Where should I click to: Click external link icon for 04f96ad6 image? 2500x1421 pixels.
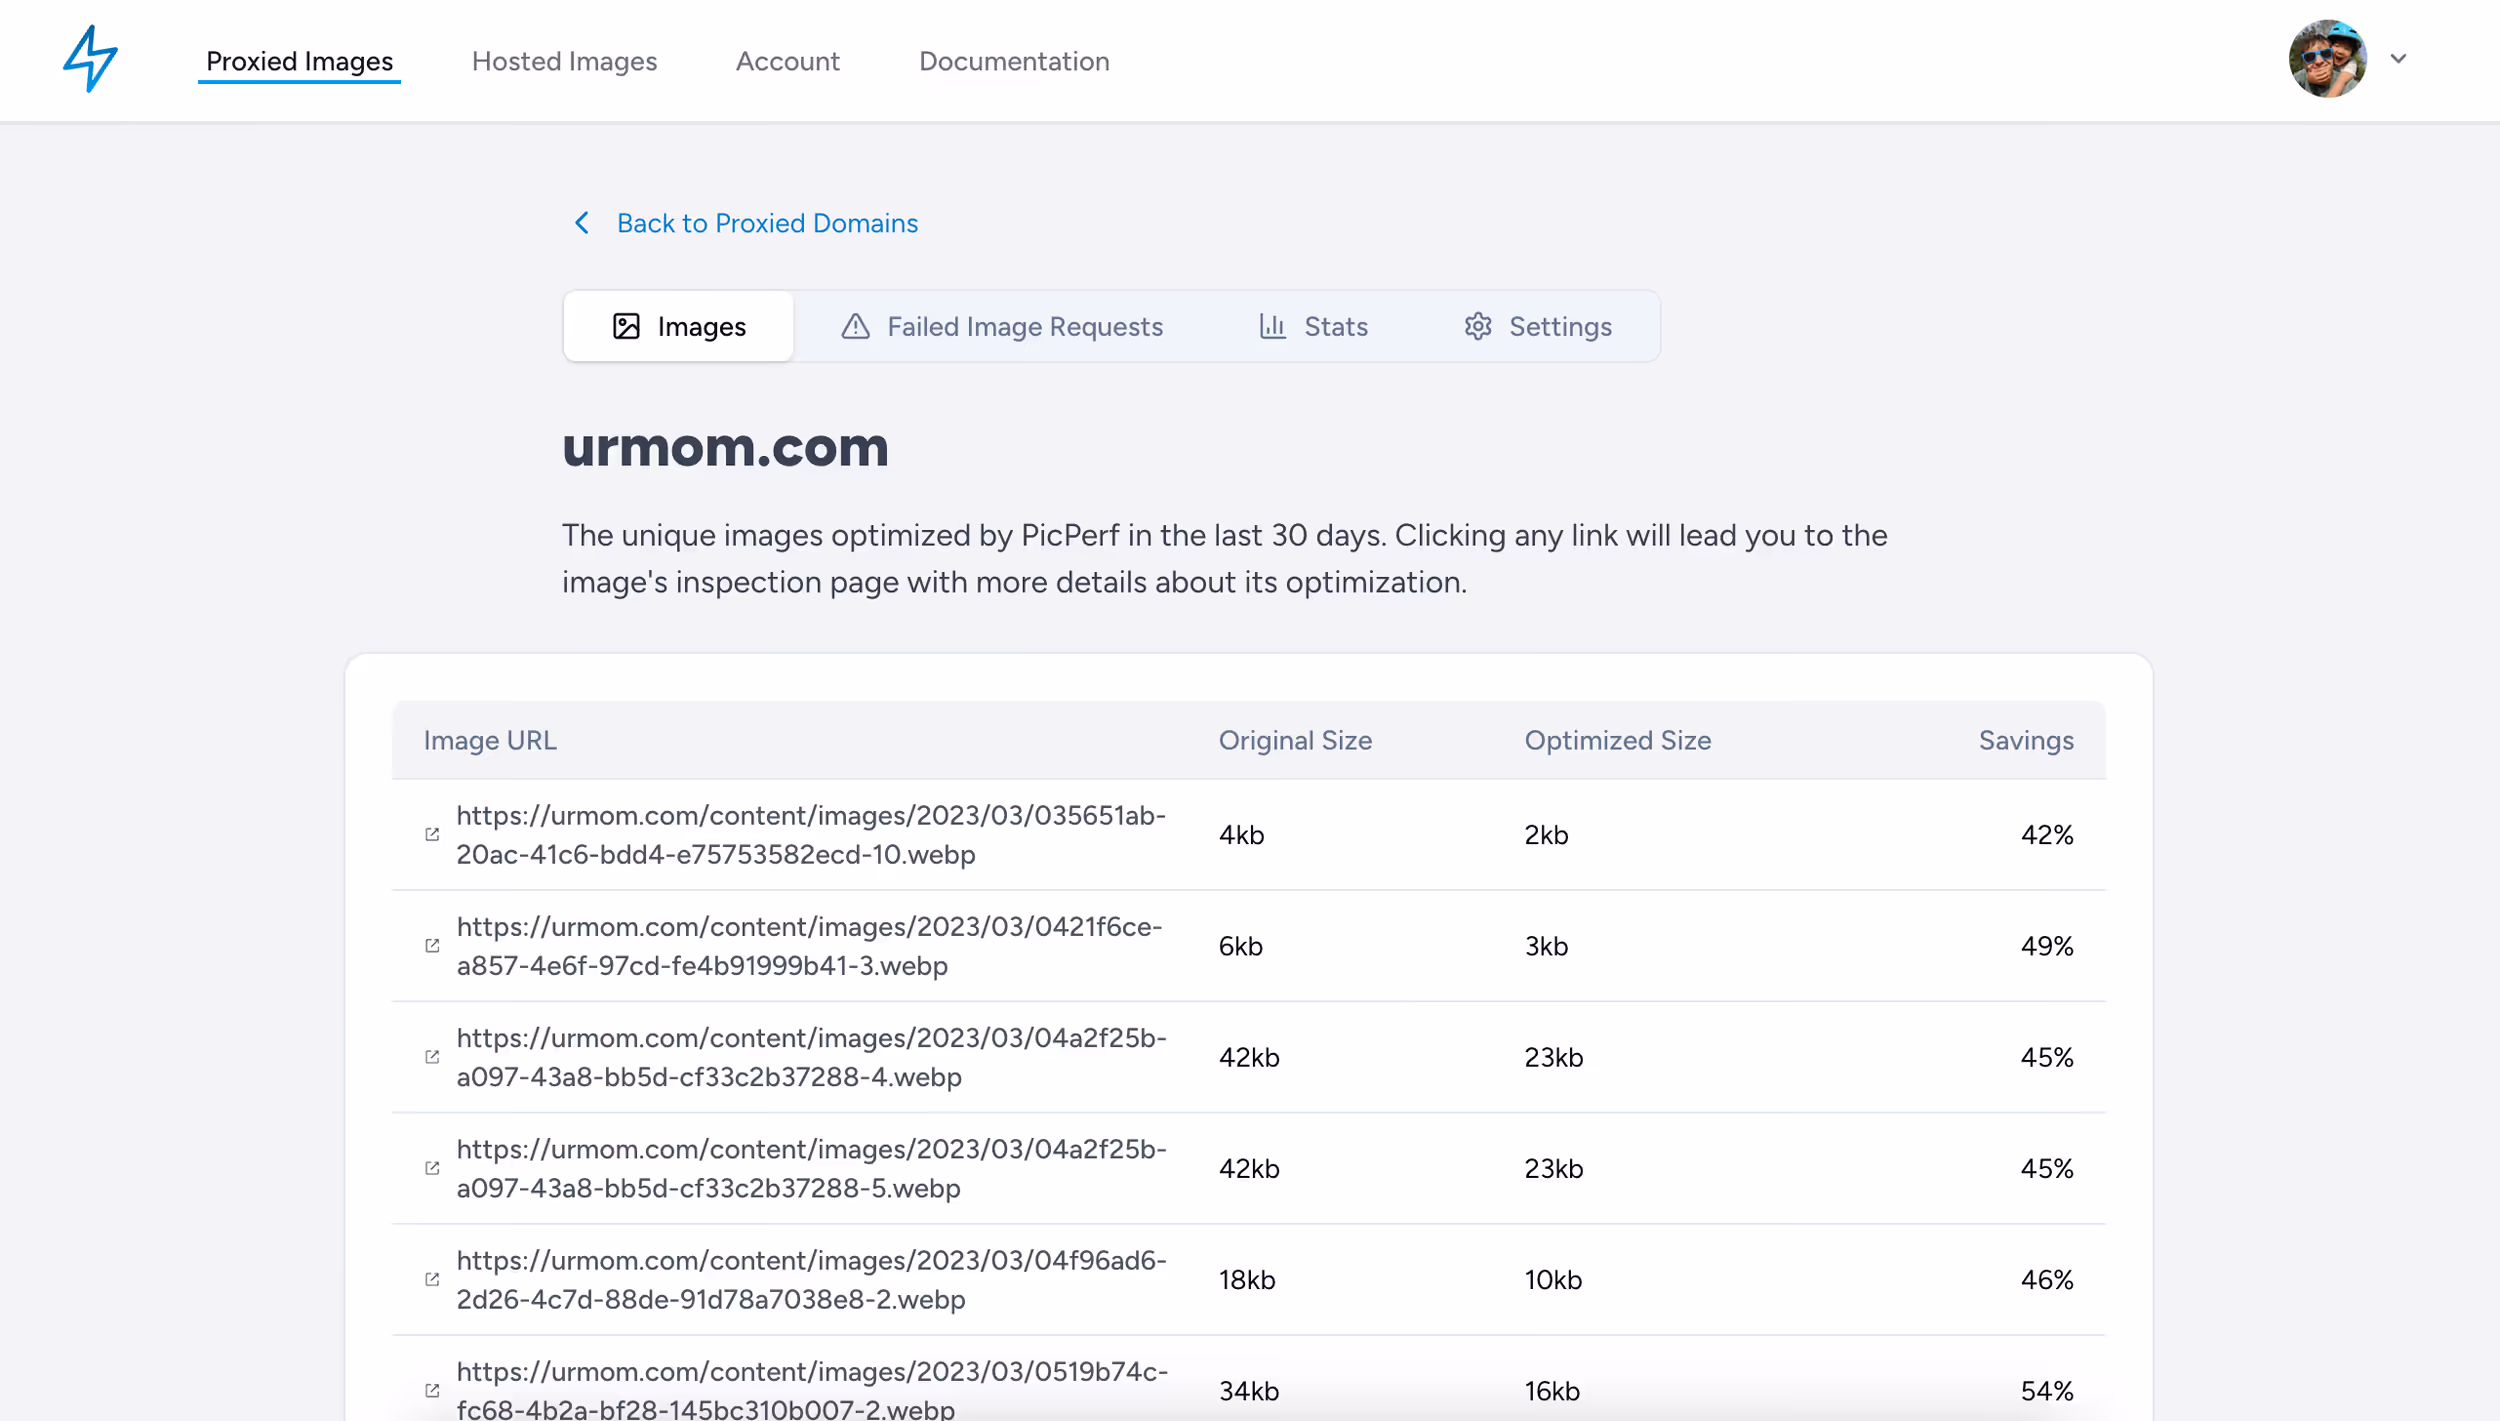pos(432,1279)
